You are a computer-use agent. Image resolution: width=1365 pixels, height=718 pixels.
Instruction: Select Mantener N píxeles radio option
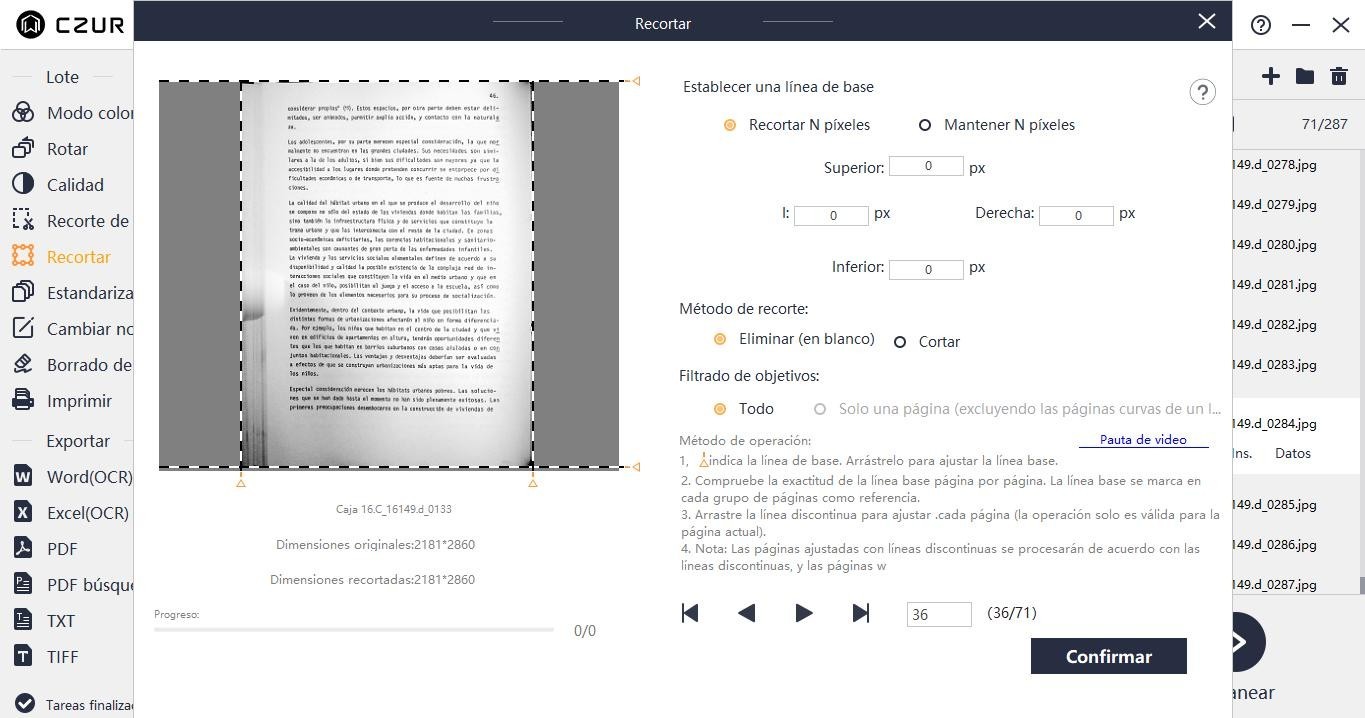(x=925, y=125)
